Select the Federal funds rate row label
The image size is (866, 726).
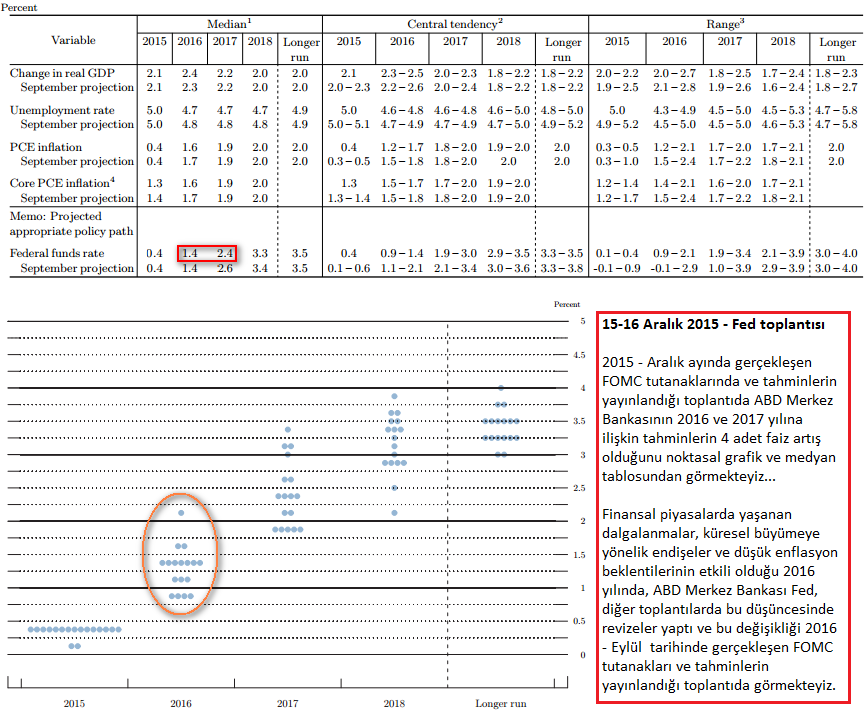coord(56,253)
